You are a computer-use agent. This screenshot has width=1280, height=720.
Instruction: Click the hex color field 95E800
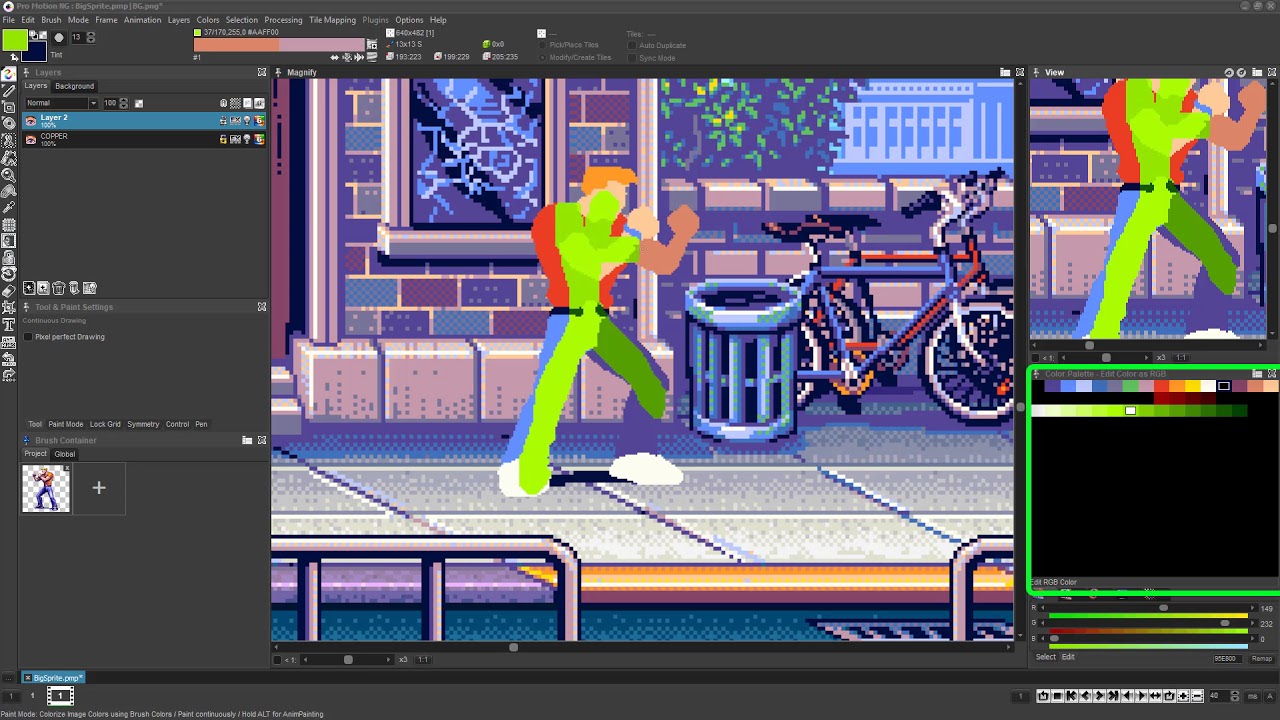tap(1227, 658)
